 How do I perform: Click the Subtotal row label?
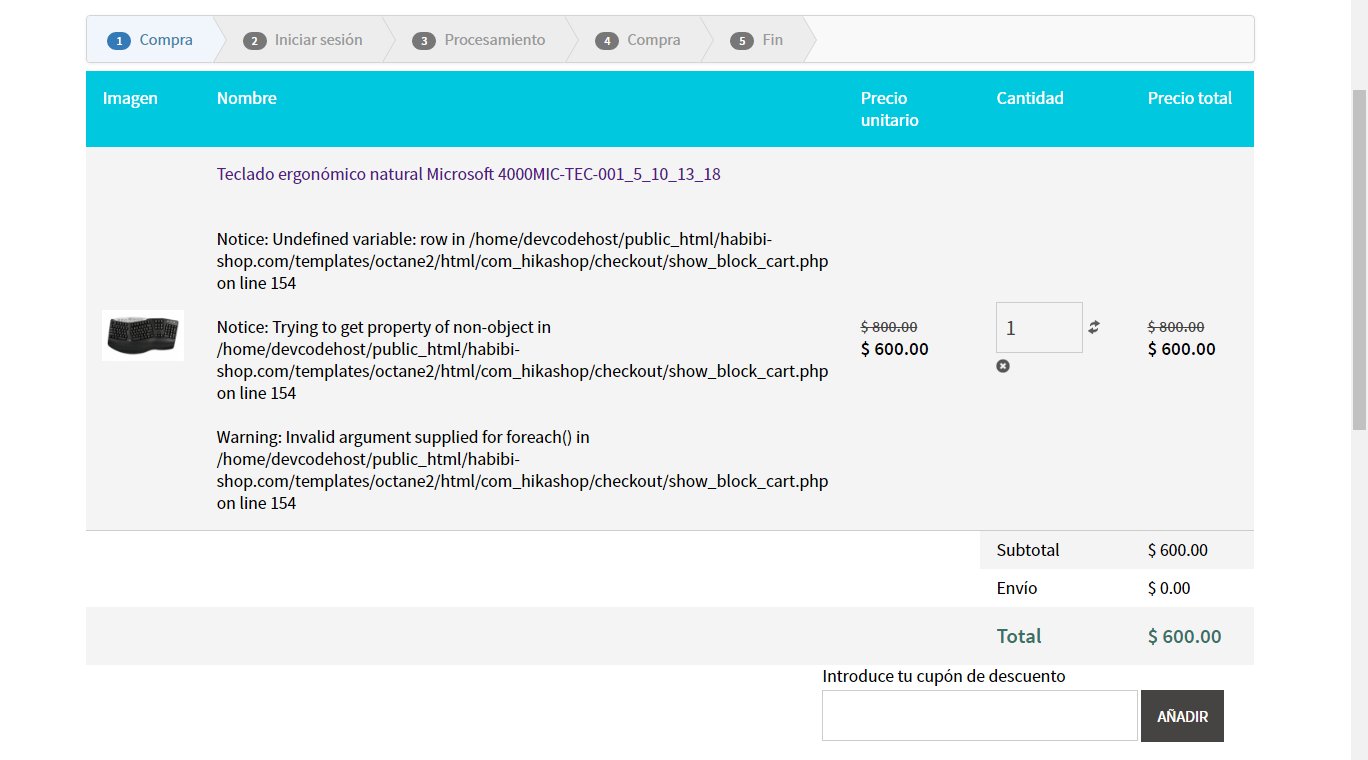(1028, 550)
